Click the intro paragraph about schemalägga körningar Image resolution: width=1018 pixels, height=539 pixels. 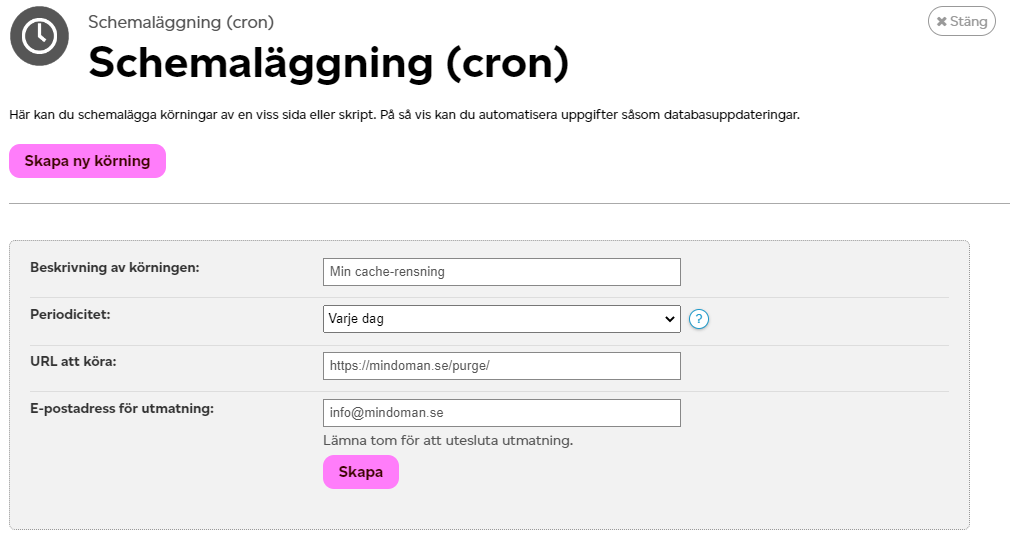(404, 115)
